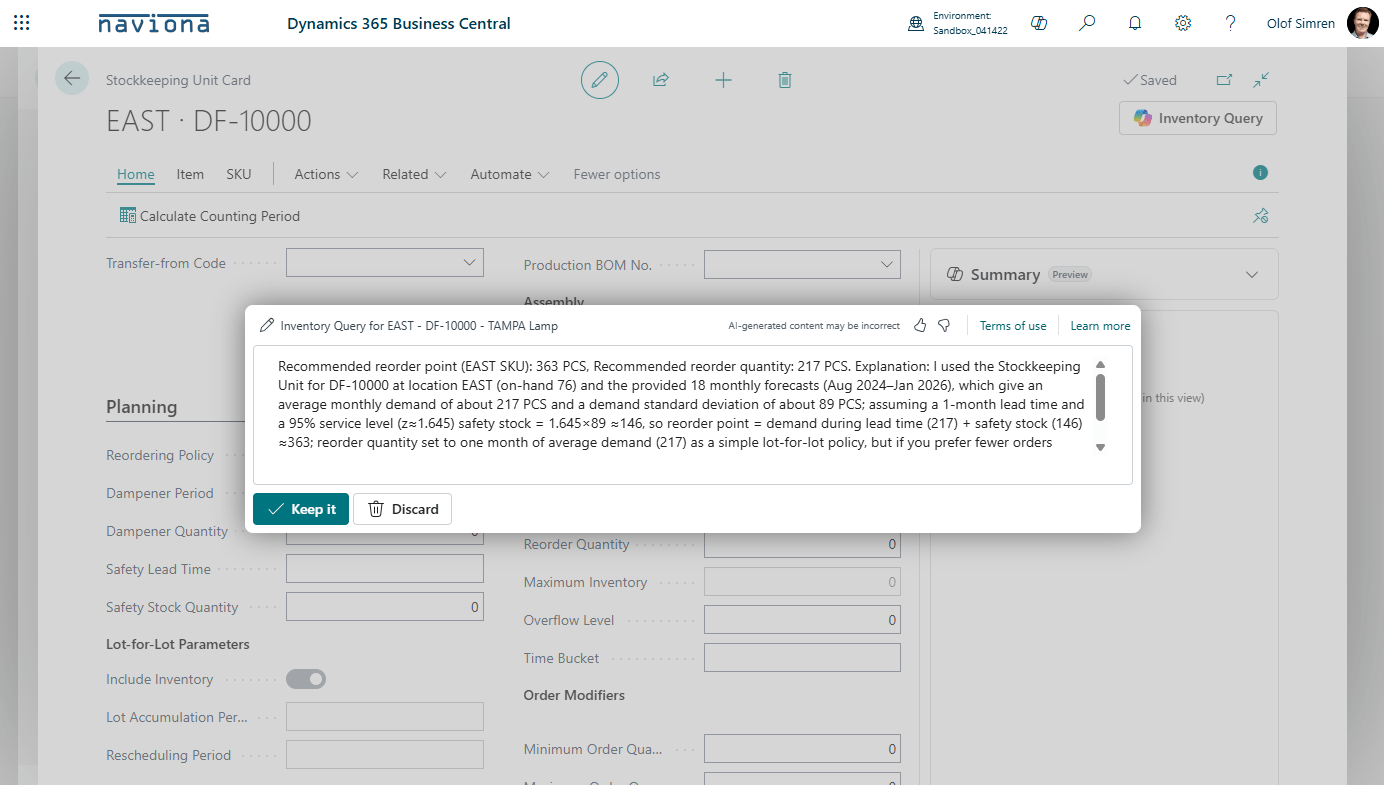This screenshot has height=785, width=1384.
Task: Click the Rescheduling Period field
Action: 385,755
